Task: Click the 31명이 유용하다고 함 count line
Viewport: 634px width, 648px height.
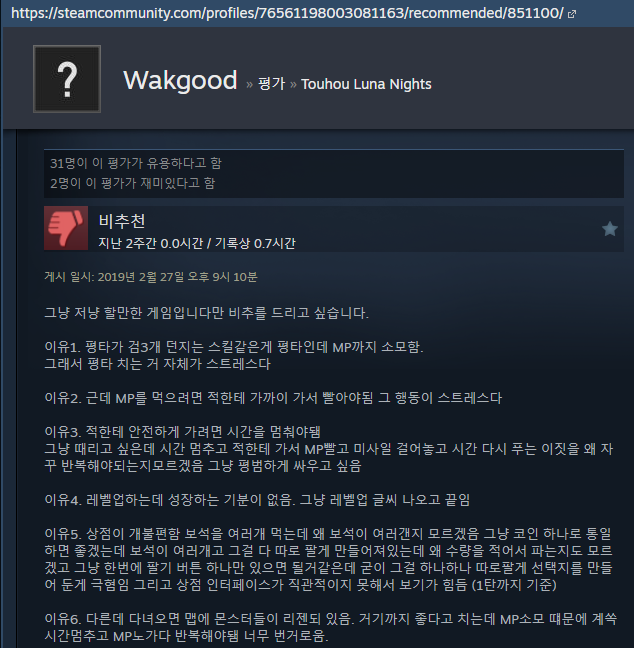Action: pos(136,163)
